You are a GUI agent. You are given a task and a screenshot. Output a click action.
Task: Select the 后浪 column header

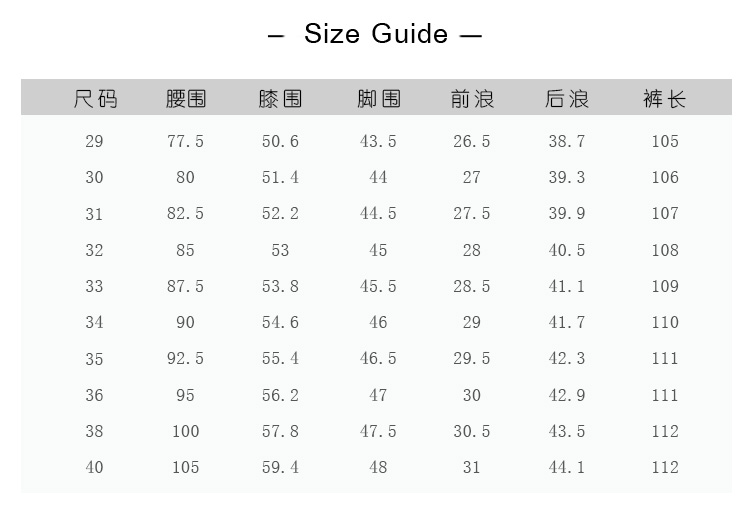566,99
